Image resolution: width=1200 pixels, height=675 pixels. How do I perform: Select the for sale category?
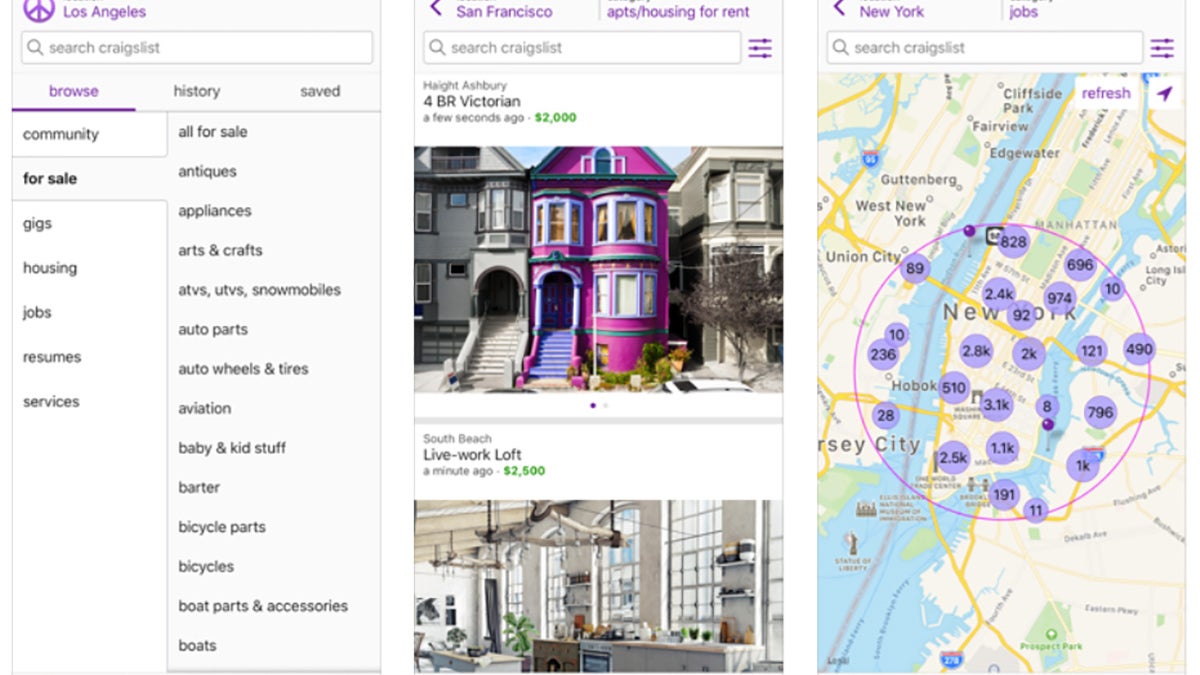tap(90, 179)
